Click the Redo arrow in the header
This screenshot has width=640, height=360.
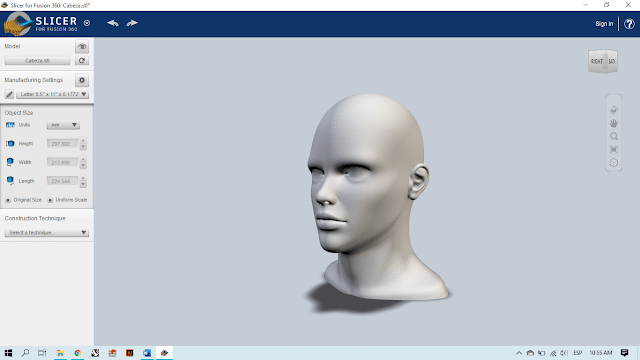coord(132,23)
